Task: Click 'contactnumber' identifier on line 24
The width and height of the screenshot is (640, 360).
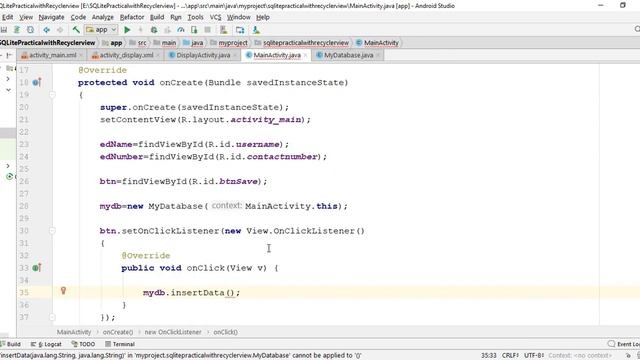Action: (x=282, y=157)
